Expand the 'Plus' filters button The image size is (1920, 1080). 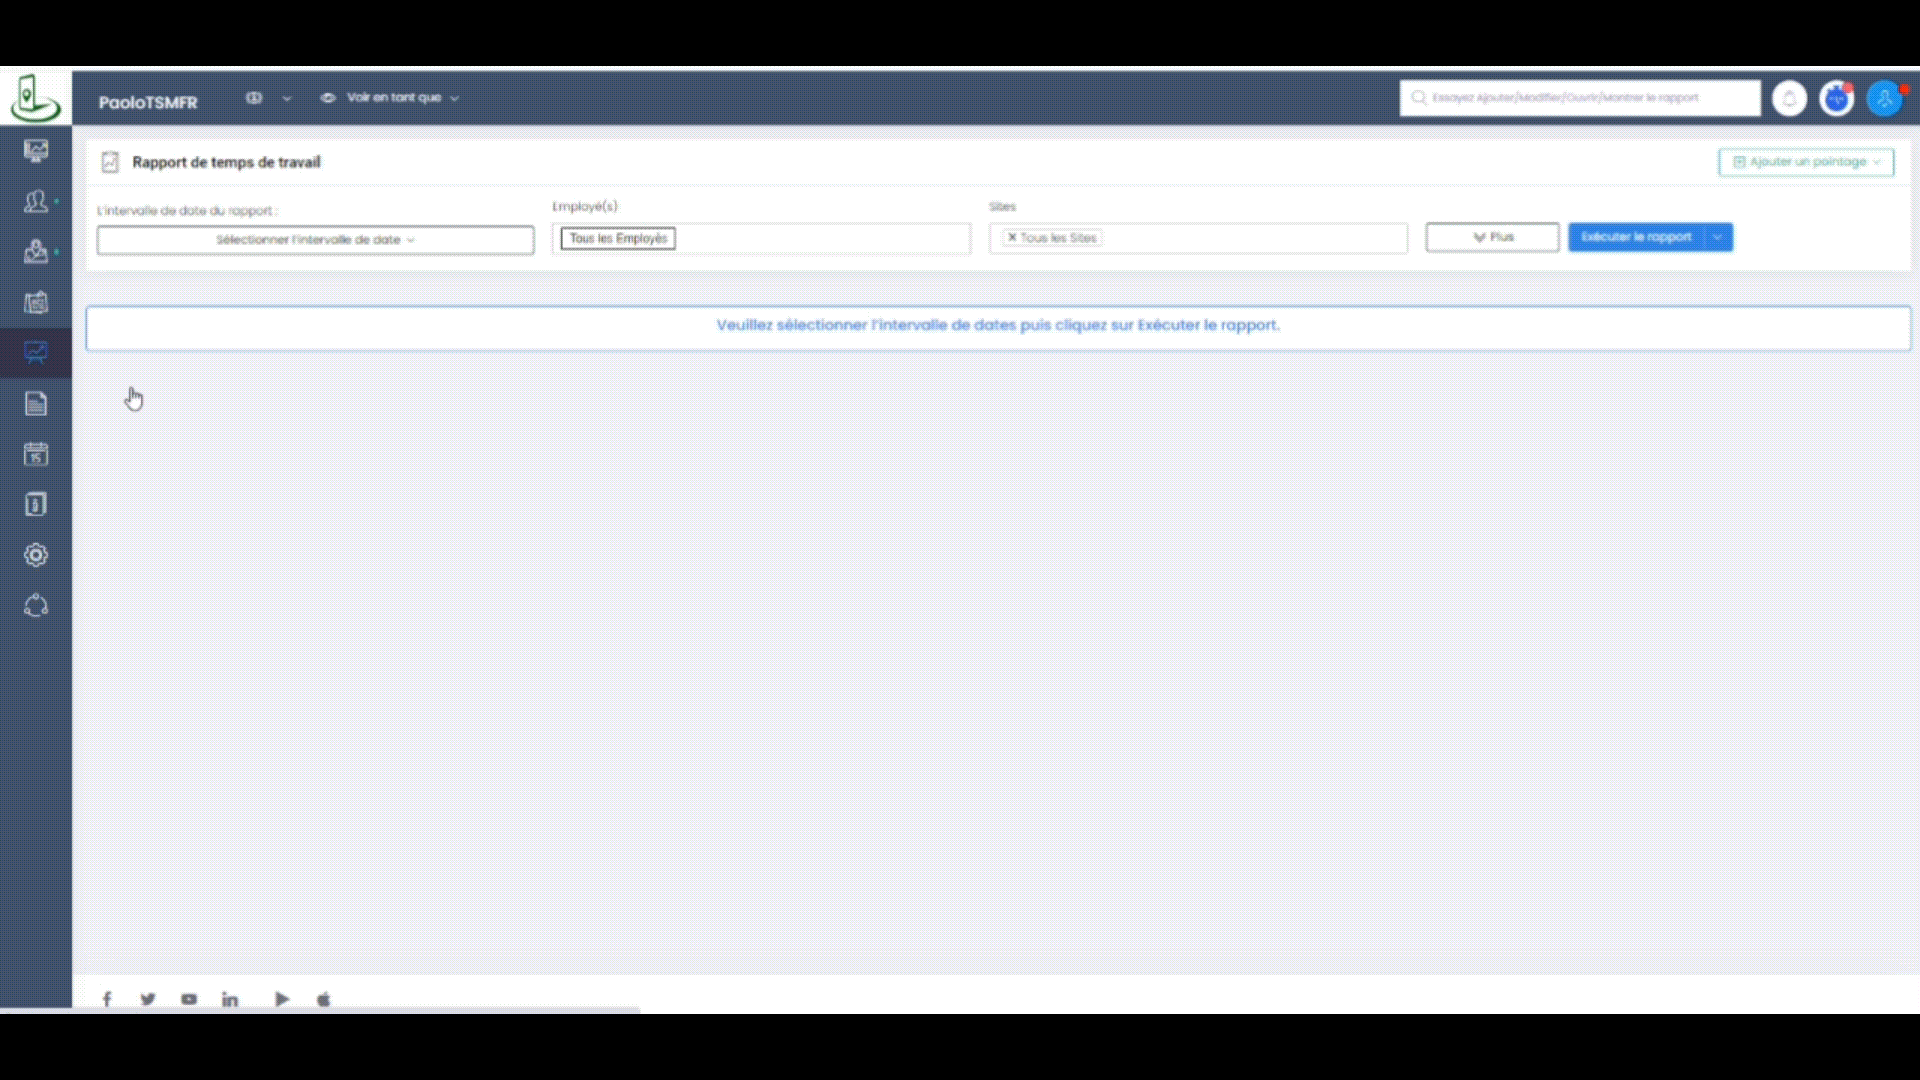pyautogui.click(x=1492, y=237)
